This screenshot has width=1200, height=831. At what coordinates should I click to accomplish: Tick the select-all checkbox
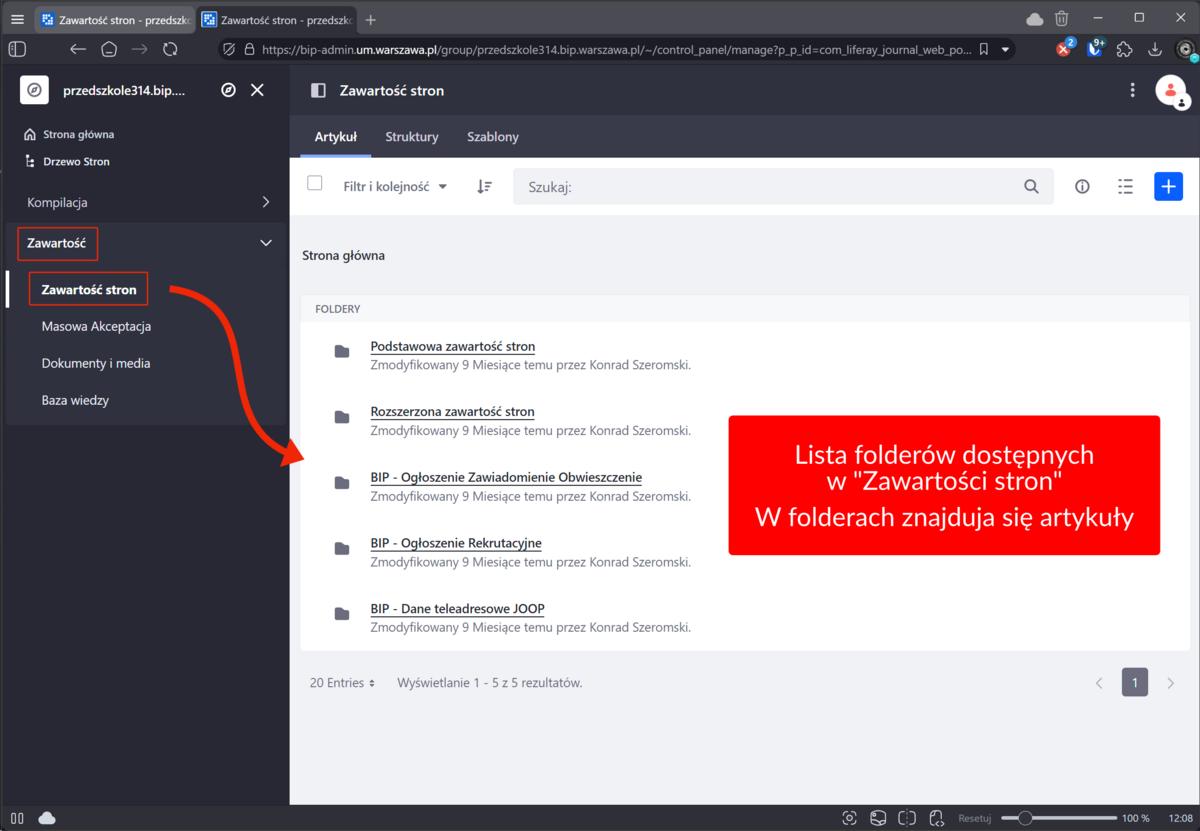tap(315, 184)
